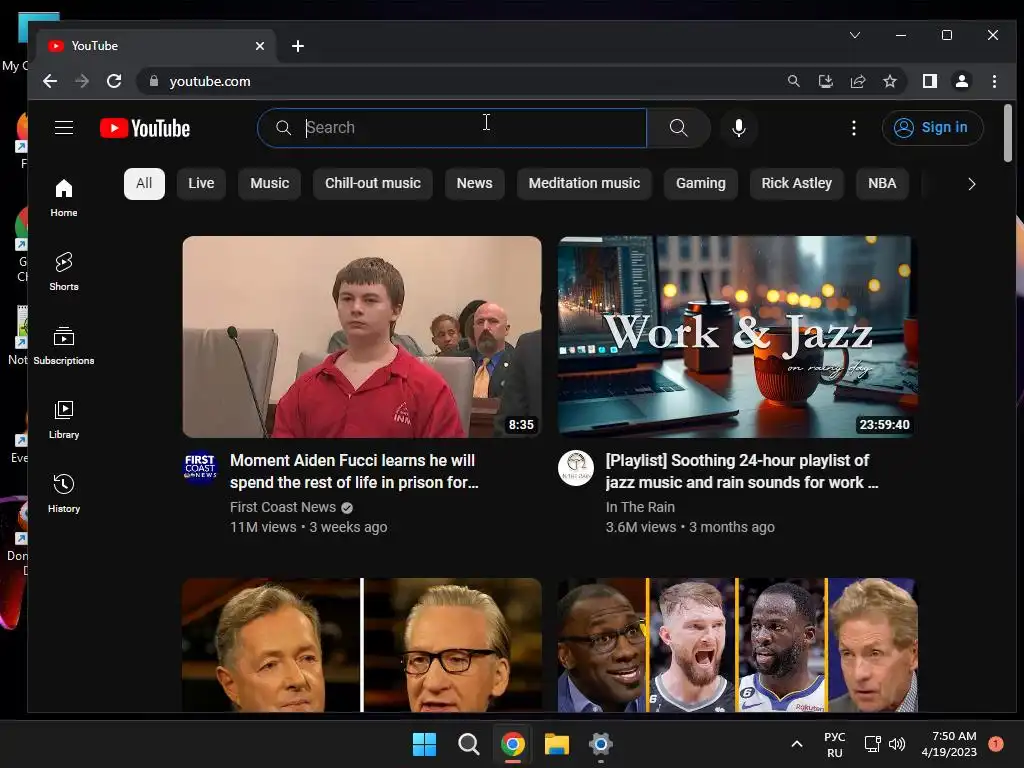Select the News filter chip
The width and height of the screenshot is (1024, 768).
pyautogui.click(x=475, y=184)
